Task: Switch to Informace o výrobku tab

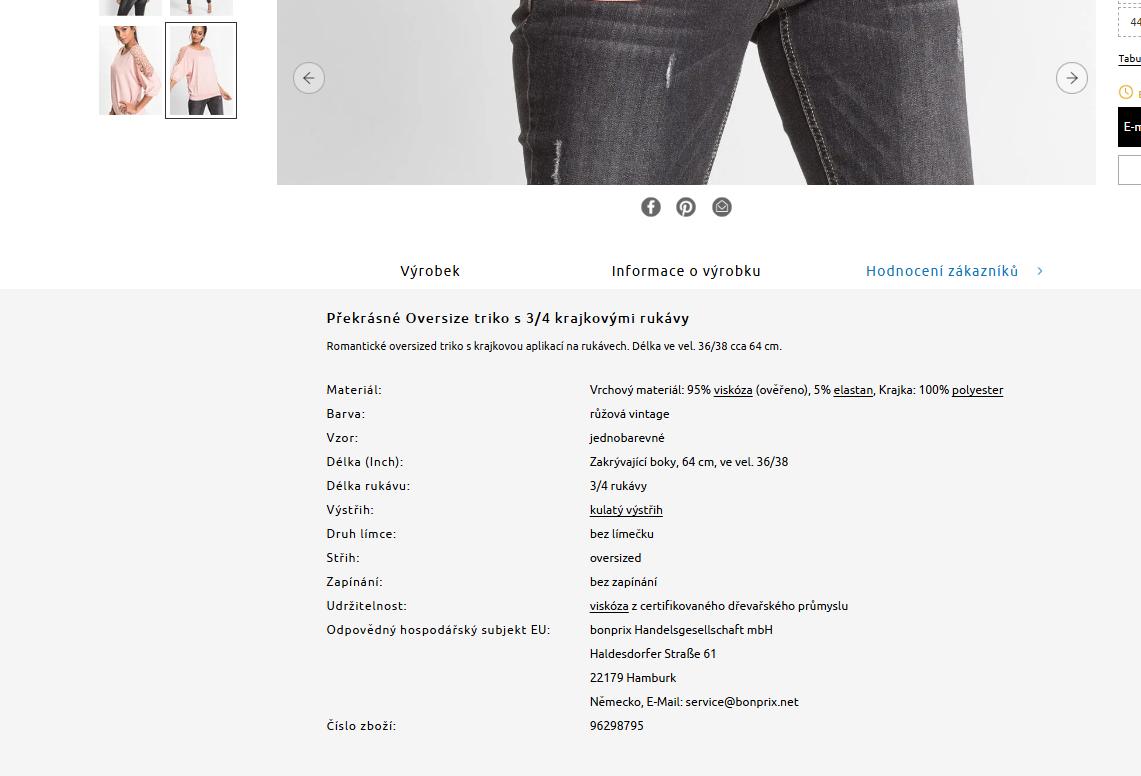Action: 685,271
